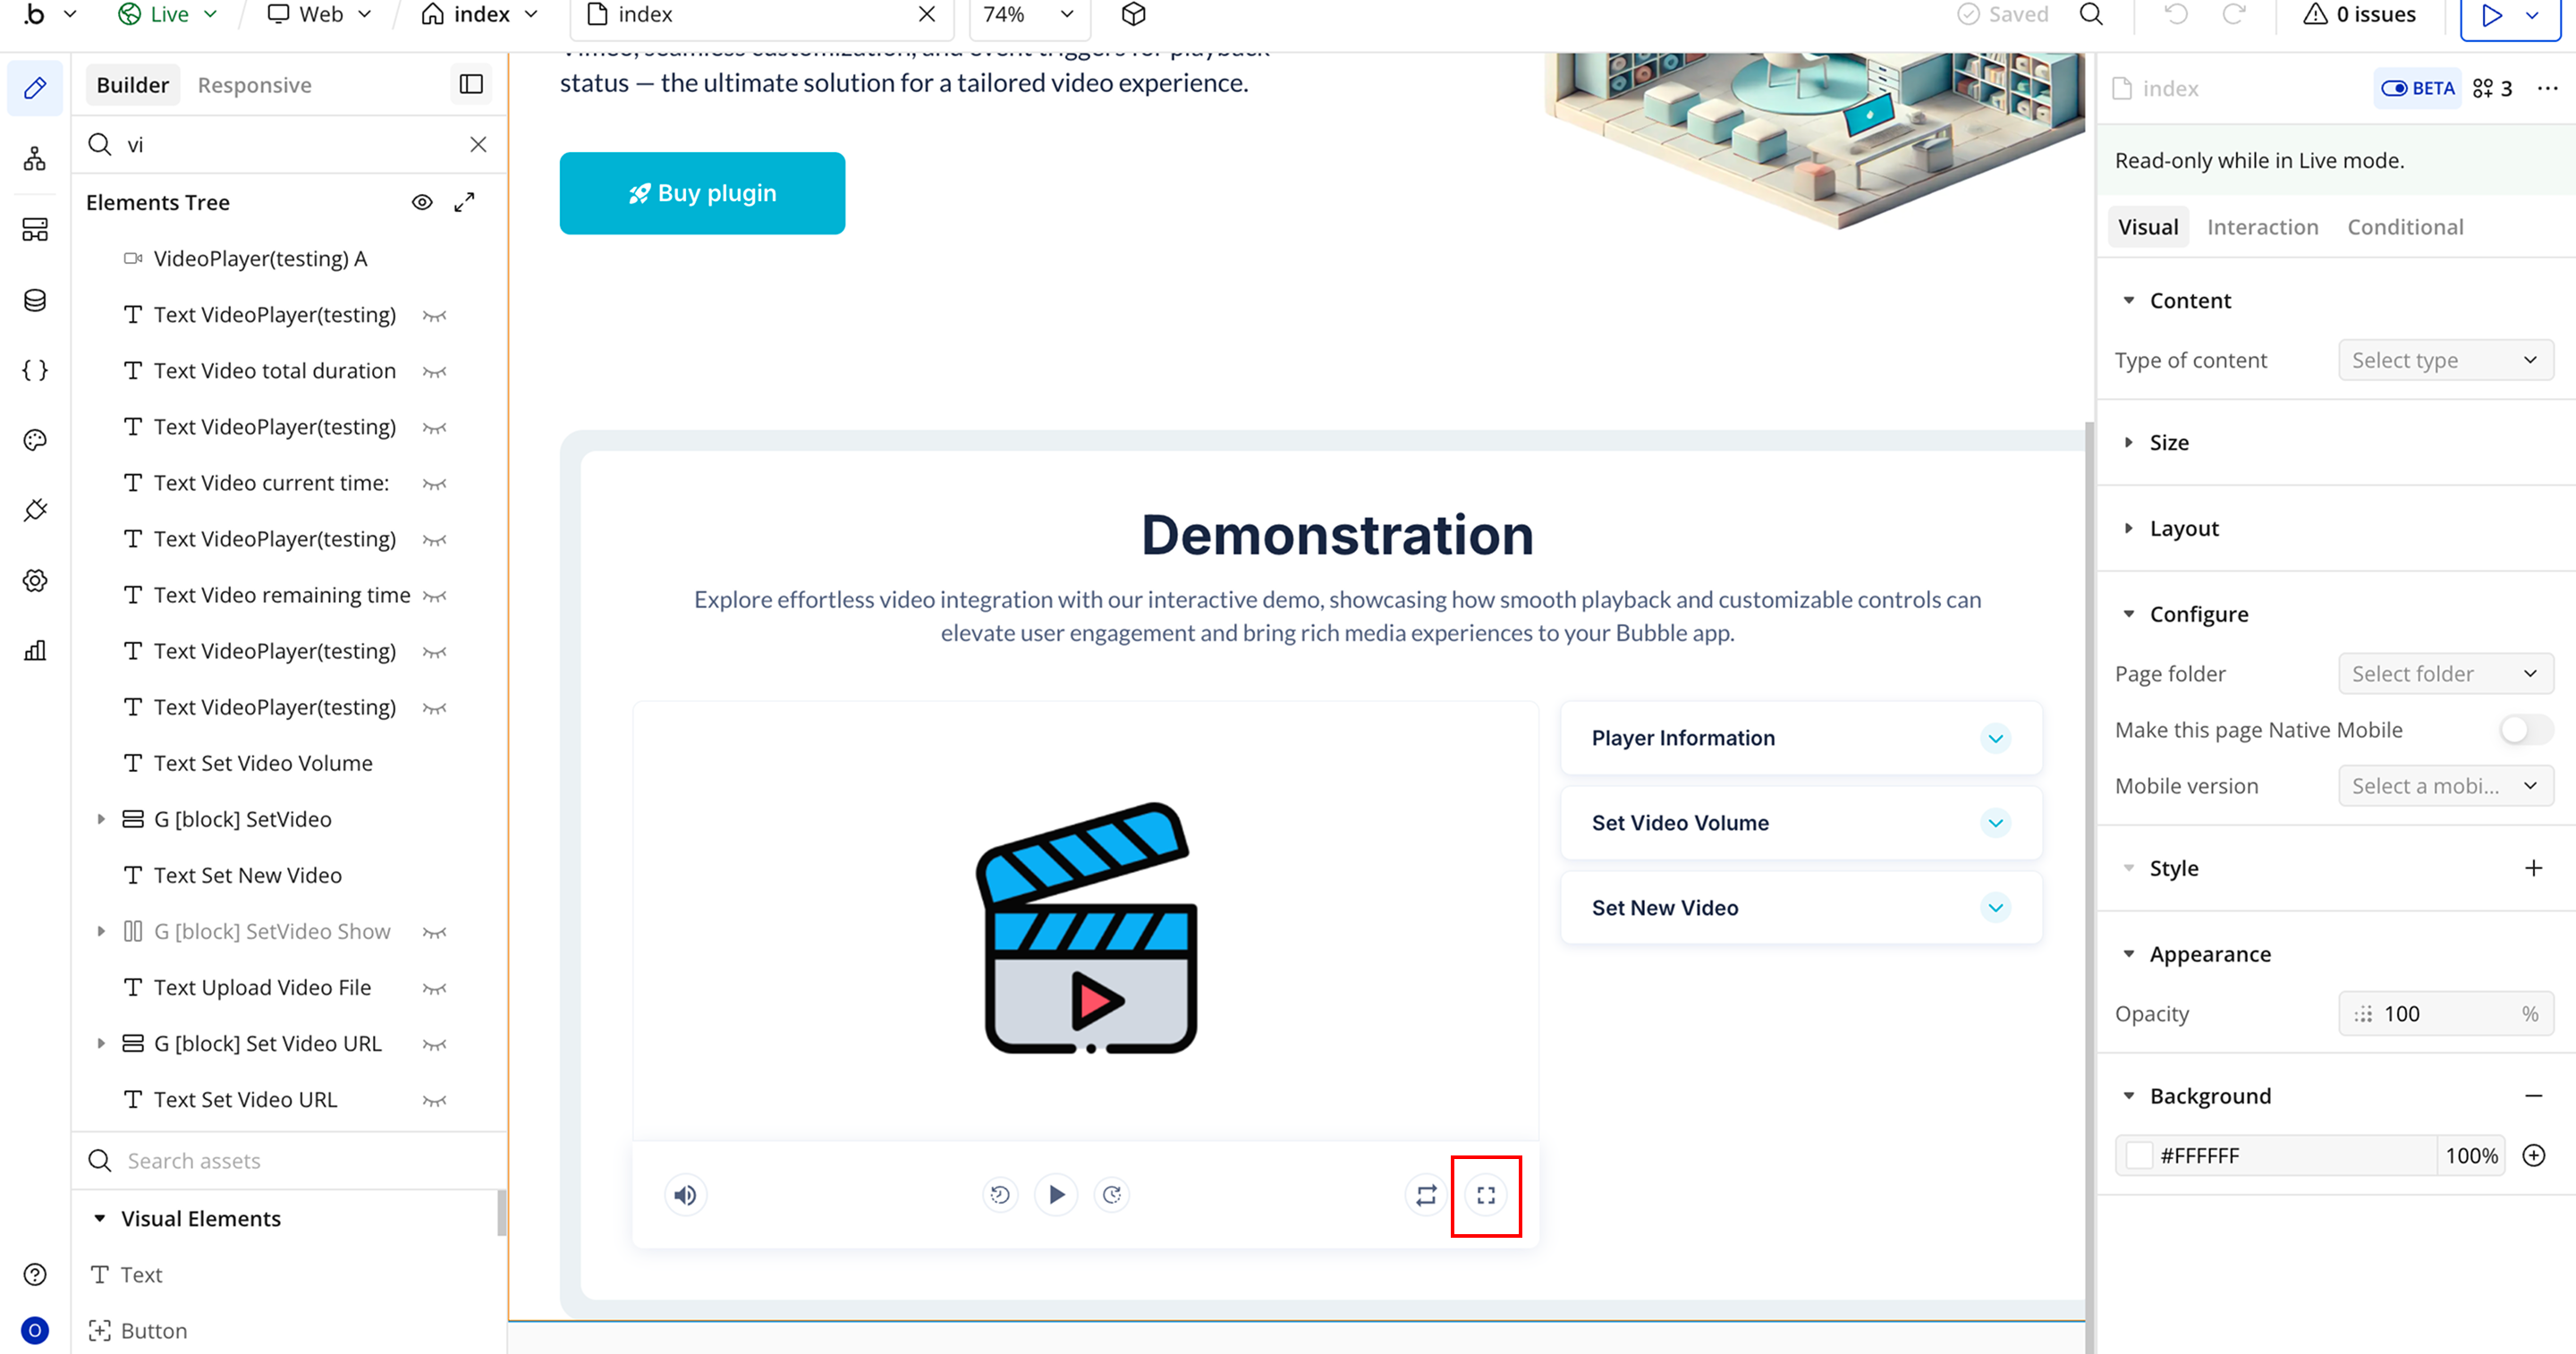Open the Data tab in left sidebar
The width and height of the screenshot is (2576, 1354).
coord(35,300)
